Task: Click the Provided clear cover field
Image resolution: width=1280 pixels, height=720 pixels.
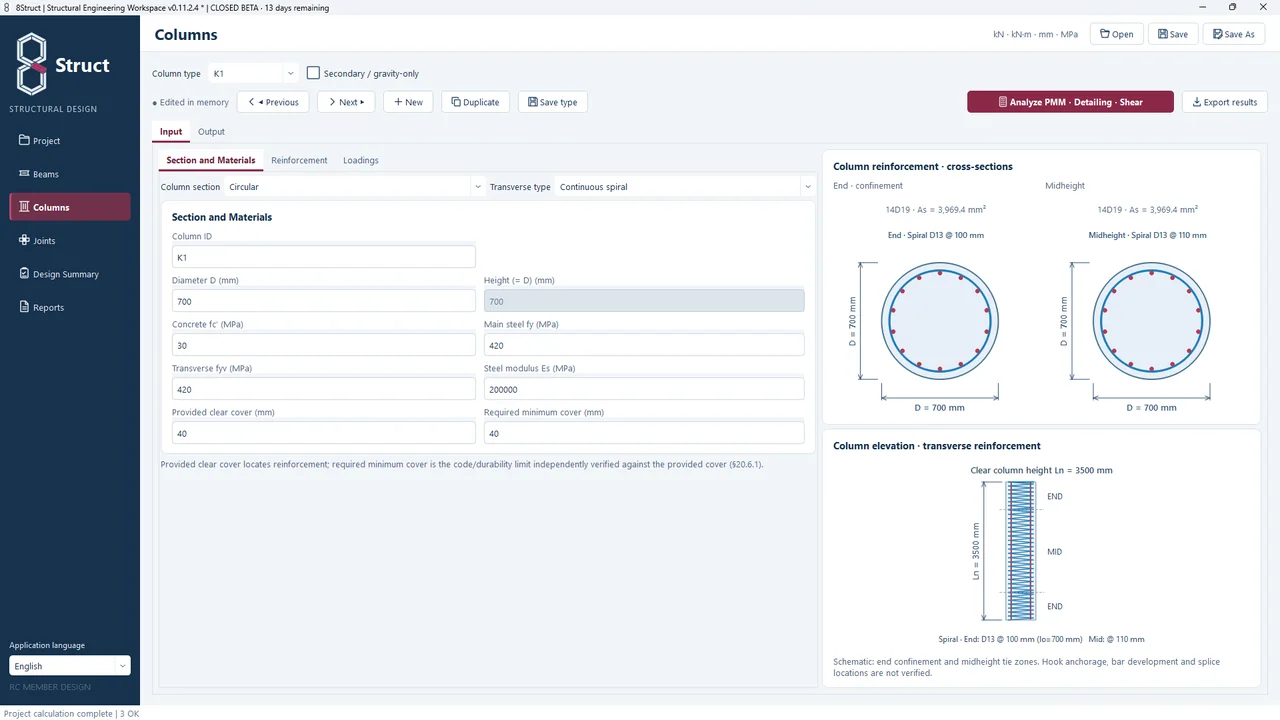Action: pos(324,433)
